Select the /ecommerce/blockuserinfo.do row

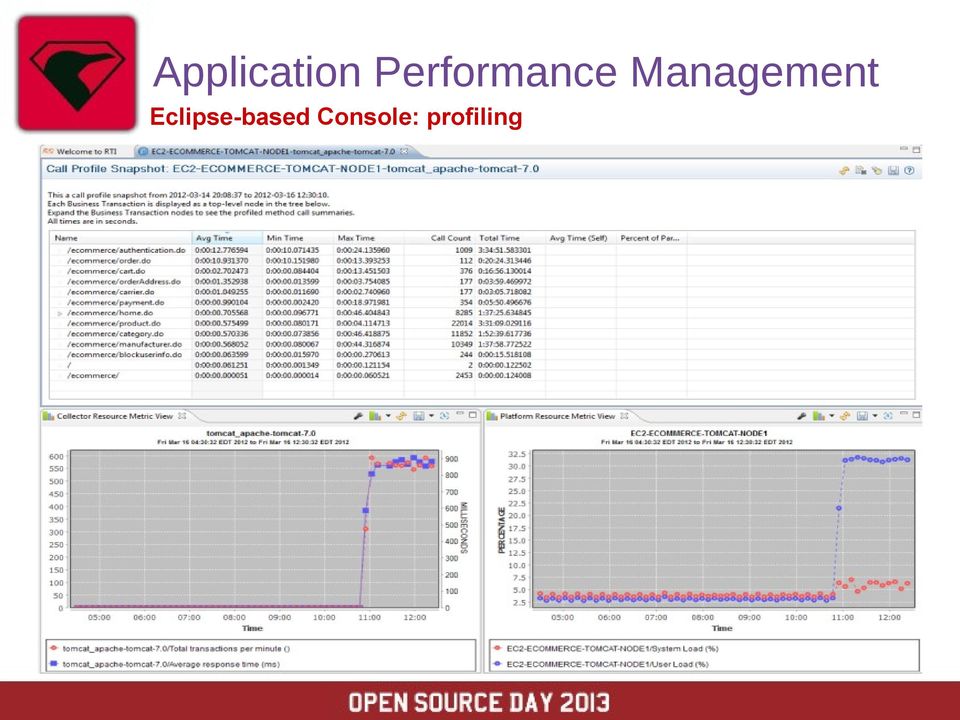(x=482, y=354)
